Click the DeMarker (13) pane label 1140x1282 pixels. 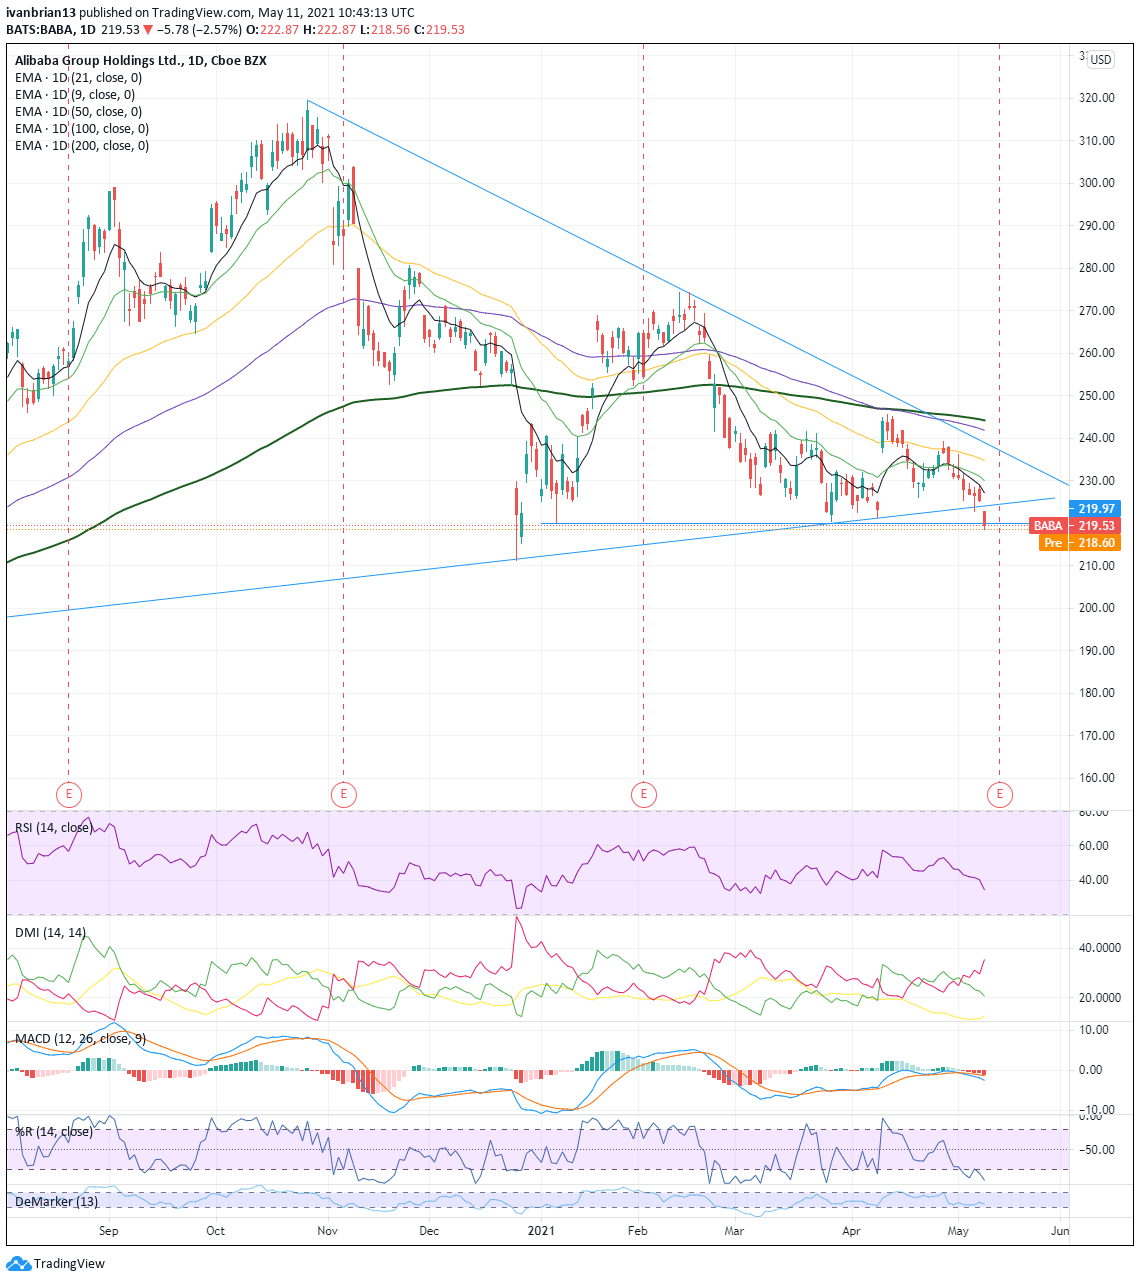(56, 1202)
